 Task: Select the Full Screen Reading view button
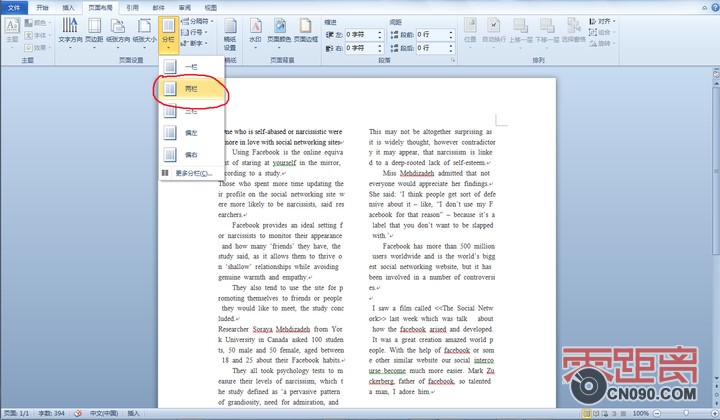click(x=596, y=414)
